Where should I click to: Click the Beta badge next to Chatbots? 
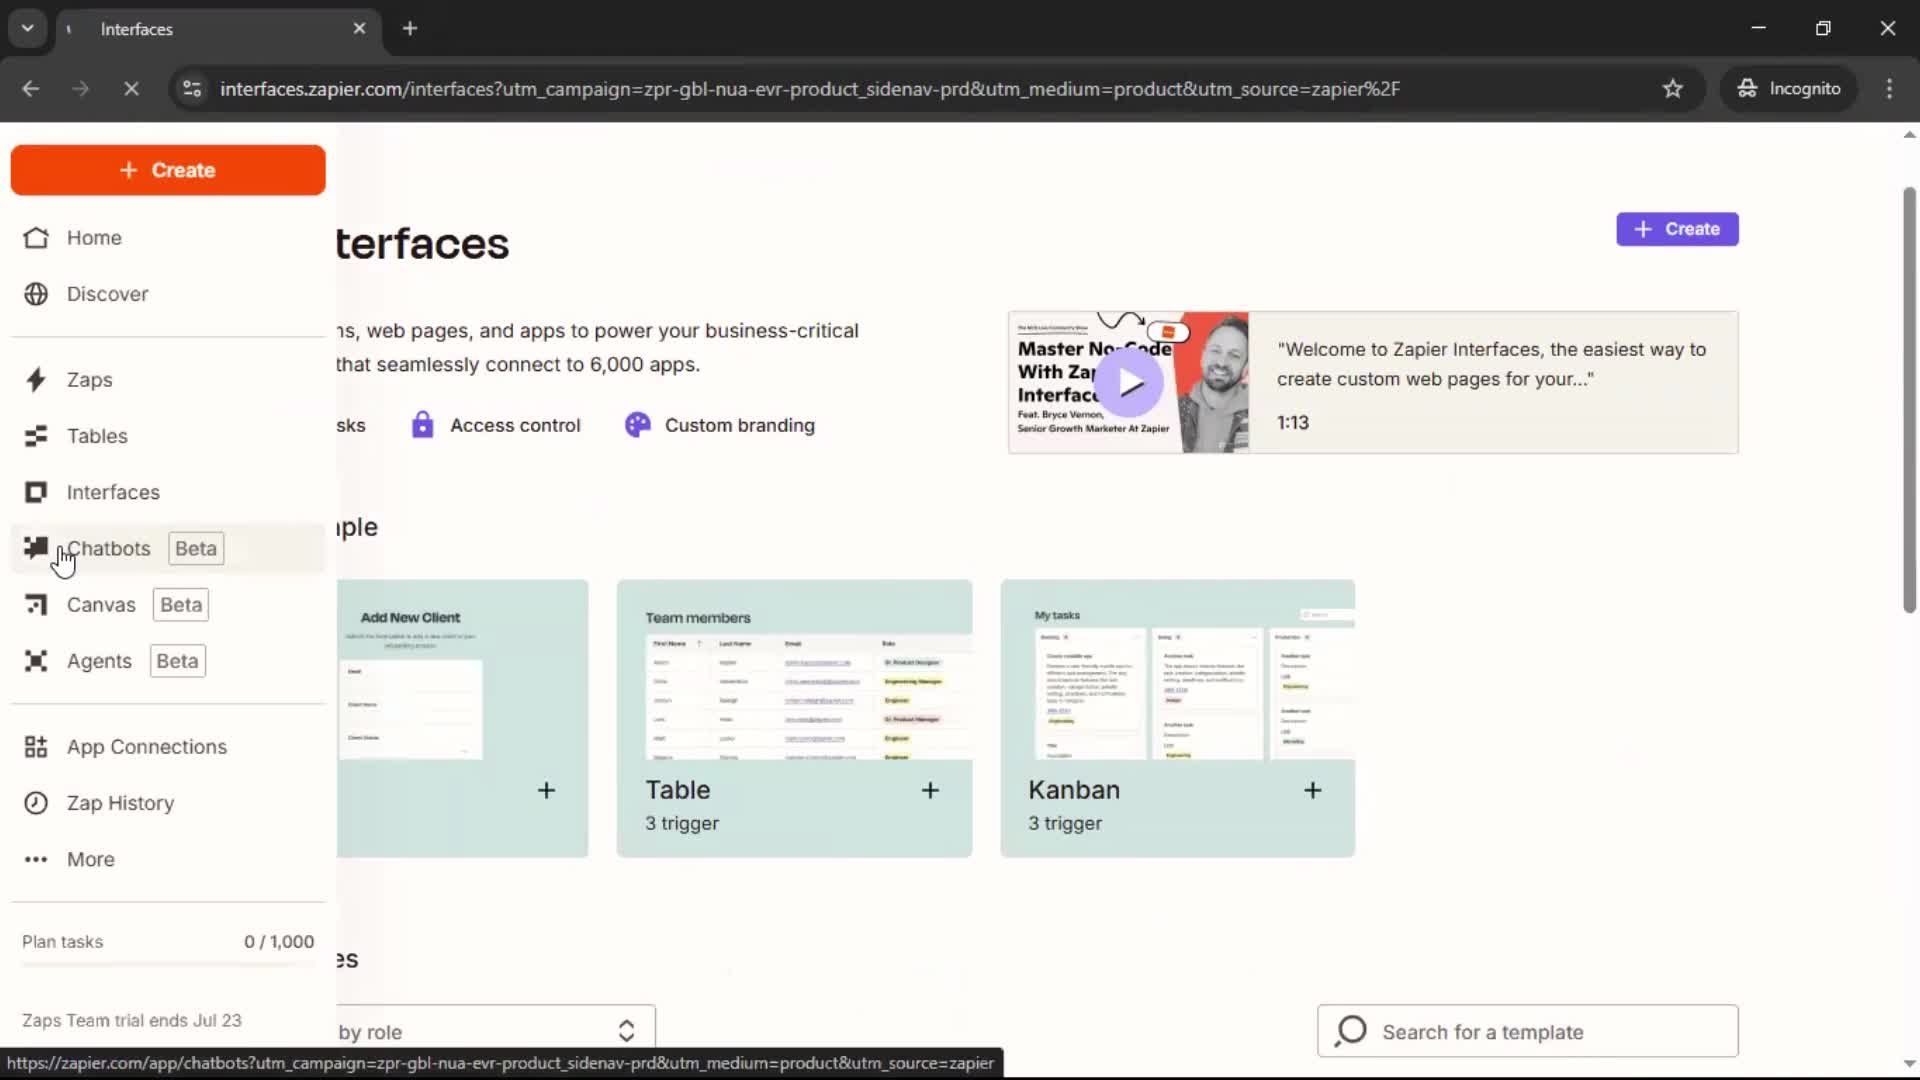pos(196,548)
